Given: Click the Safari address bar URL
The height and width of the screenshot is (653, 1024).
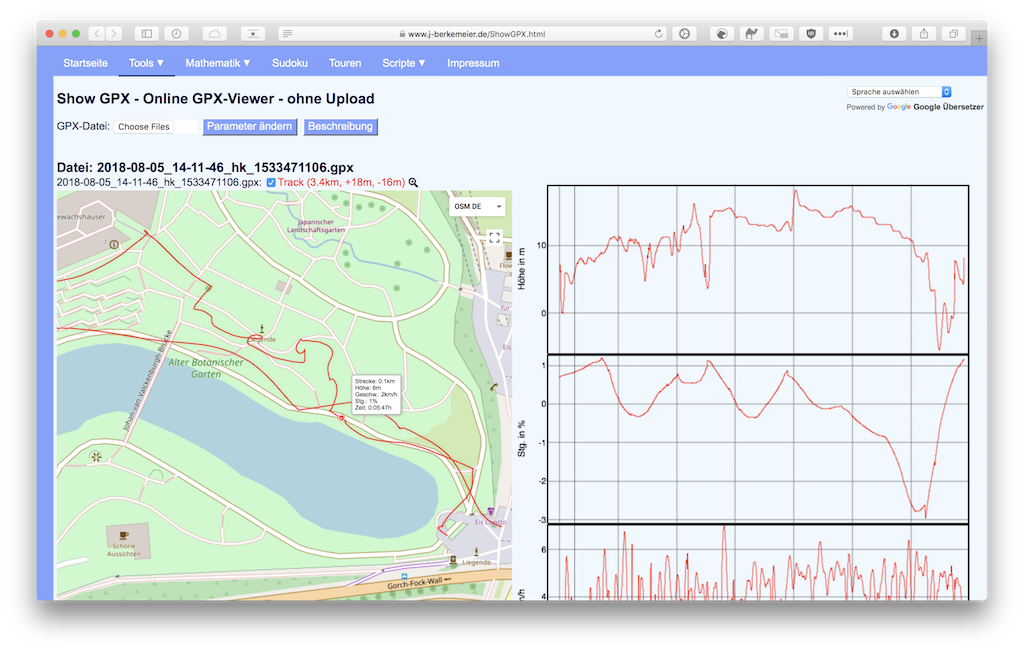Looking at the screenshot, I should pyautogui.click(x=476, y=34).
